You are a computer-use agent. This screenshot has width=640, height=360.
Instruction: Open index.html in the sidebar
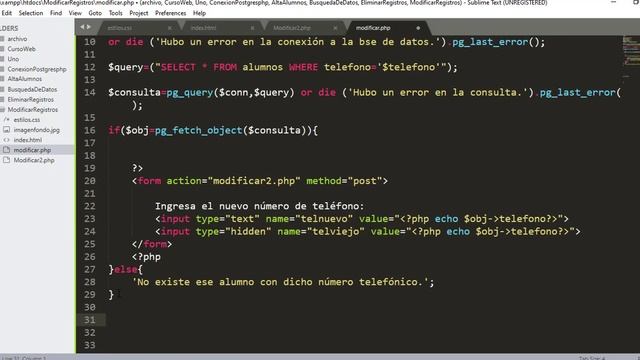point(27,140)
